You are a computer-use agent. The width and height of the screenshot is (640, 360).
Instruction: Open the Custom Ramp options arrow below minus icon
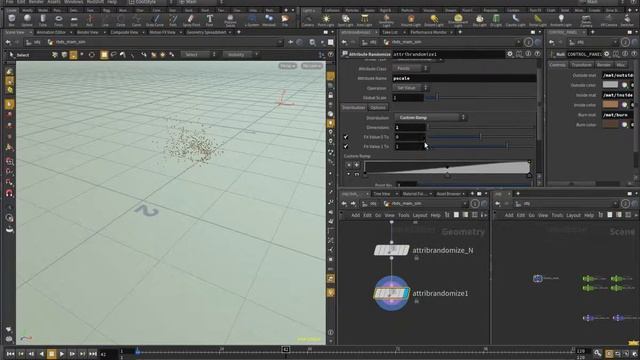[349, 174]
